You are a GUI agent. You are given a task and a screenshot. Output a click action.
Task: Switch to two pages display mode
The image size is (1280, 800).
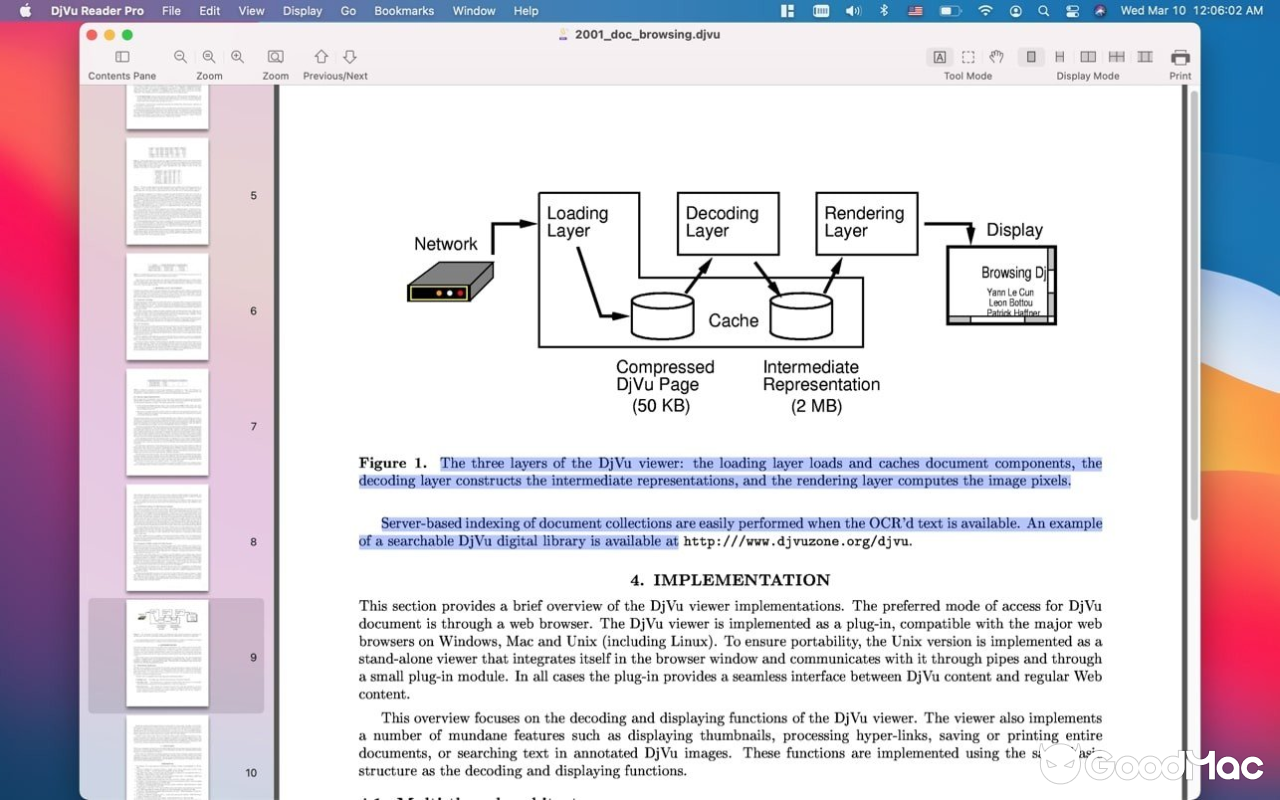click(x=1088, y=57)
